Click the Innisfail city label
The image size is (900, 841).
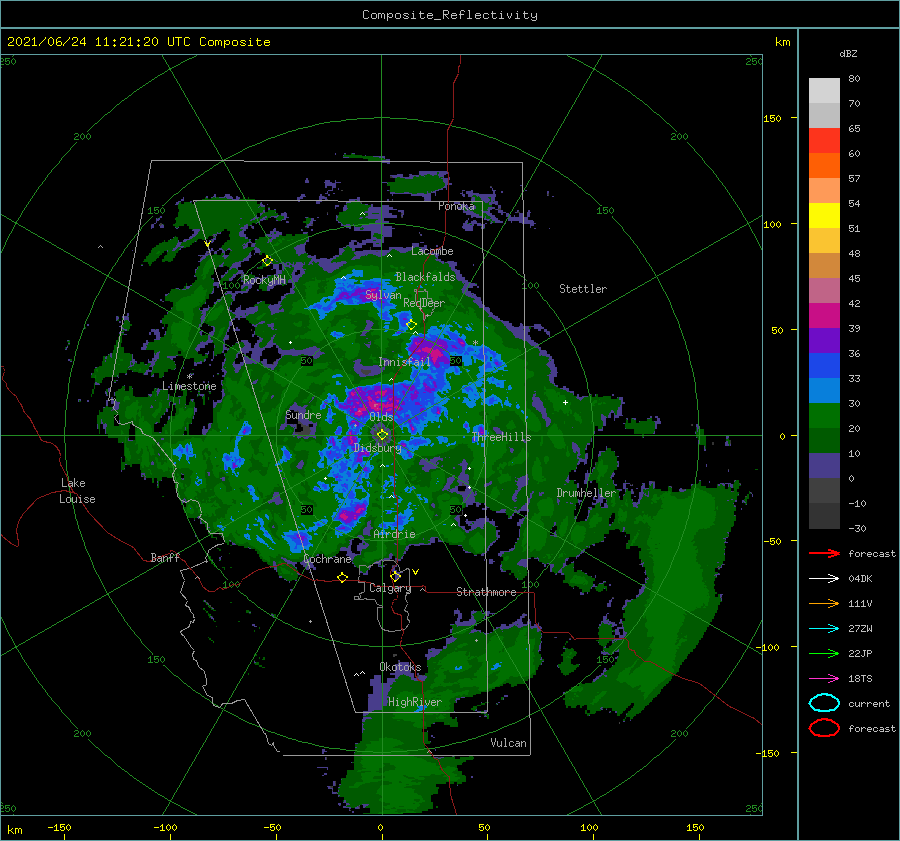404,362
